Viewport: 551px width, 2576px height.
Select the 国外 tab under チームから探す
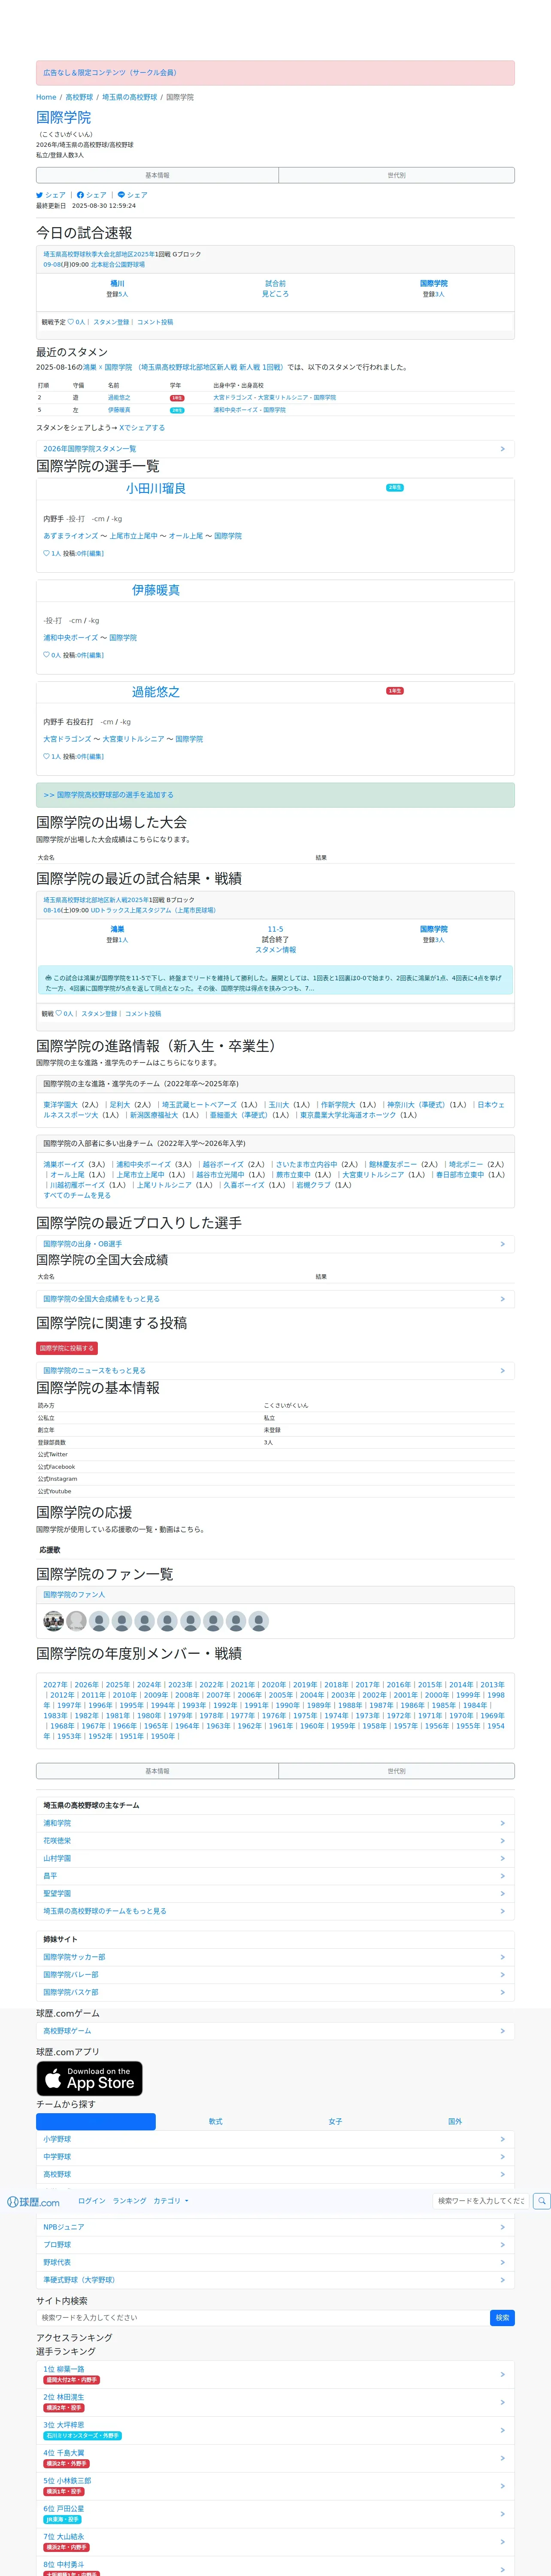tap(455, 2121)
